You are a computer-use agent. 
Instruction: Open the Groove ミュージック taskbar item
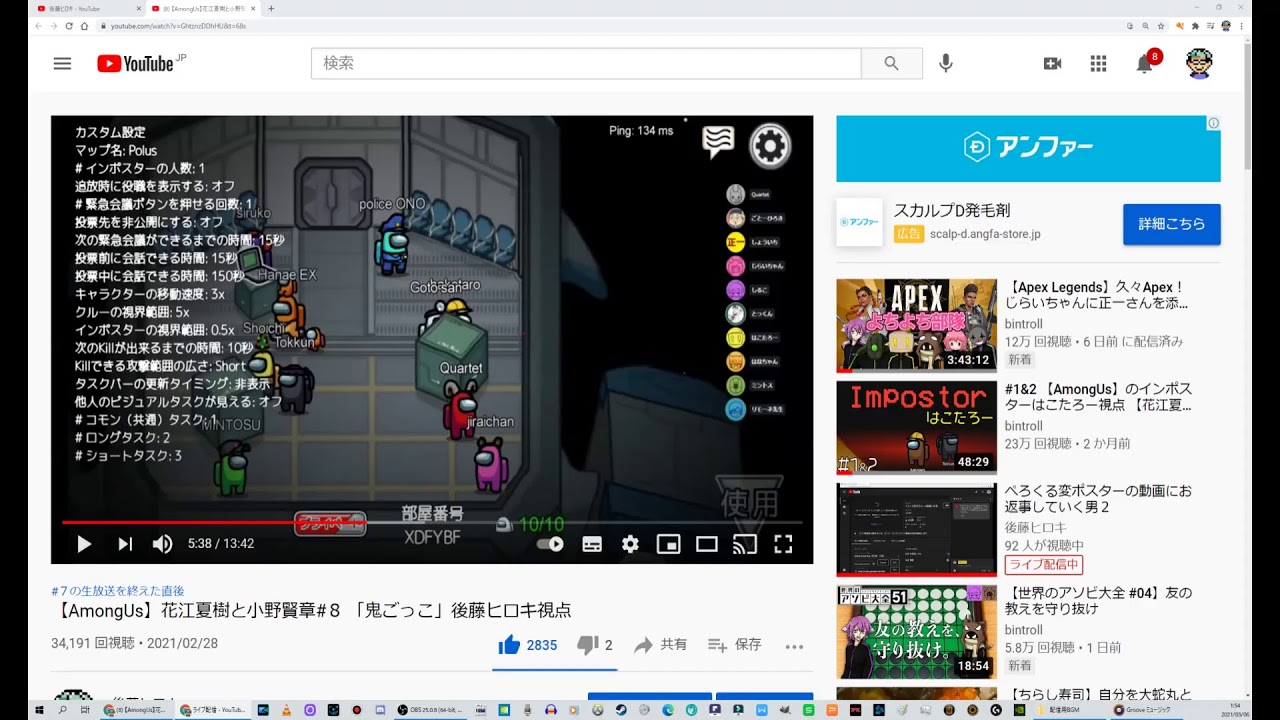[1149, 710]
